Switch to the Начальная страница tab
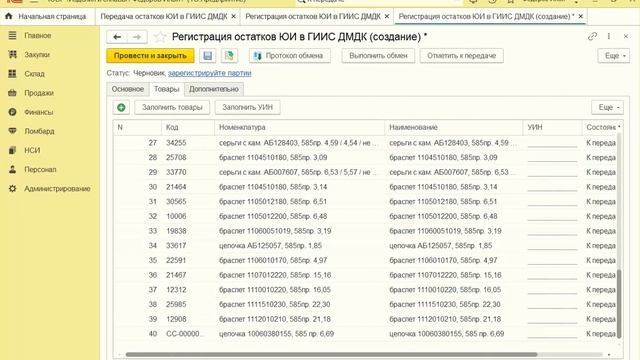Screen dimensions: 640x360 52,16
